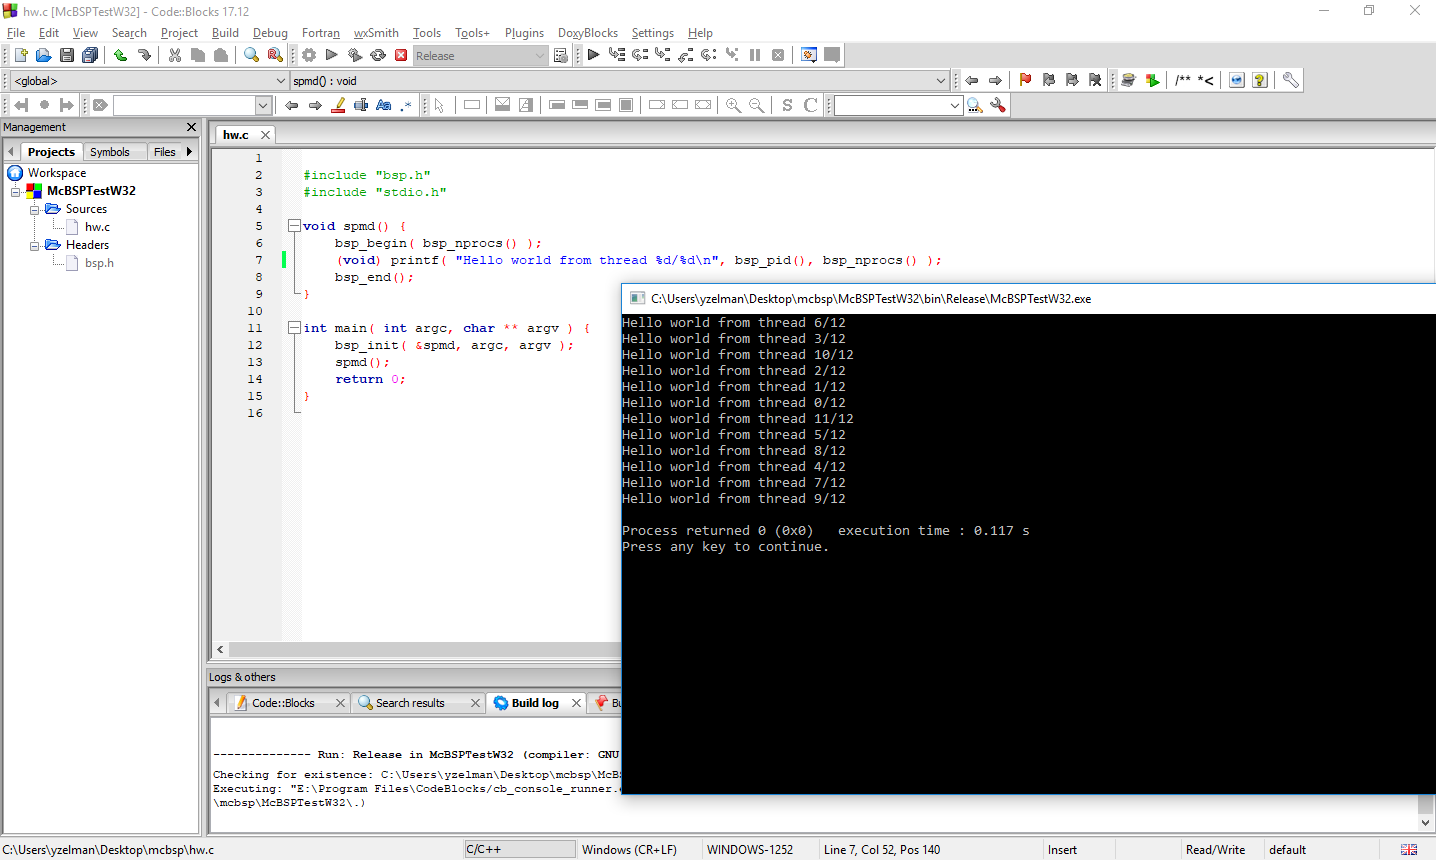The width and height of the screenshot is (1436, 860).
Task: Open the Debug menu
Action: click(x=270, y=33)
